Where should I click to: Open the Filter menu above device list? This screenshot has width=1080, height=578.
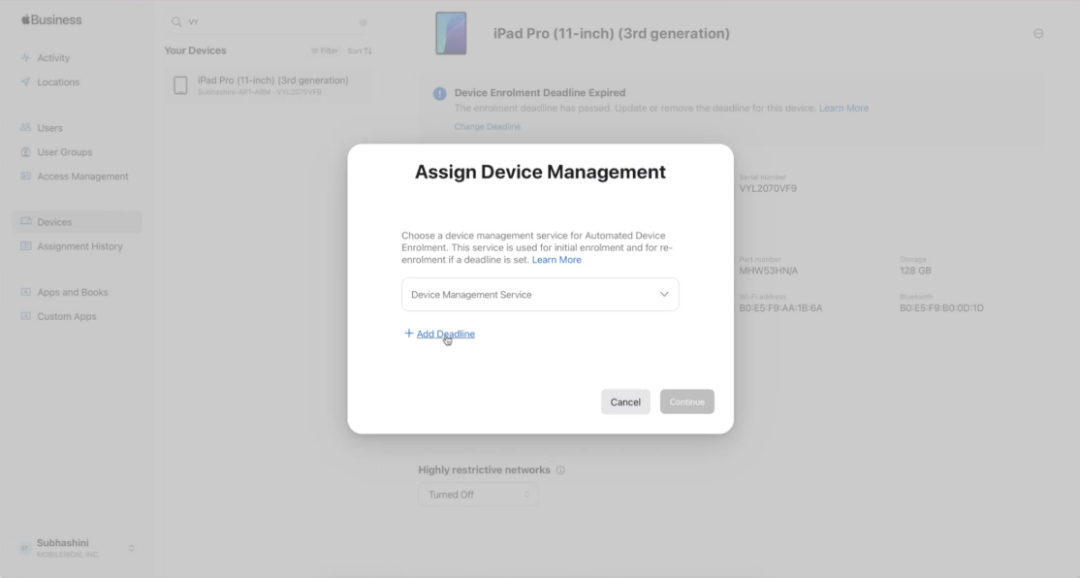[x=327, y=49]
